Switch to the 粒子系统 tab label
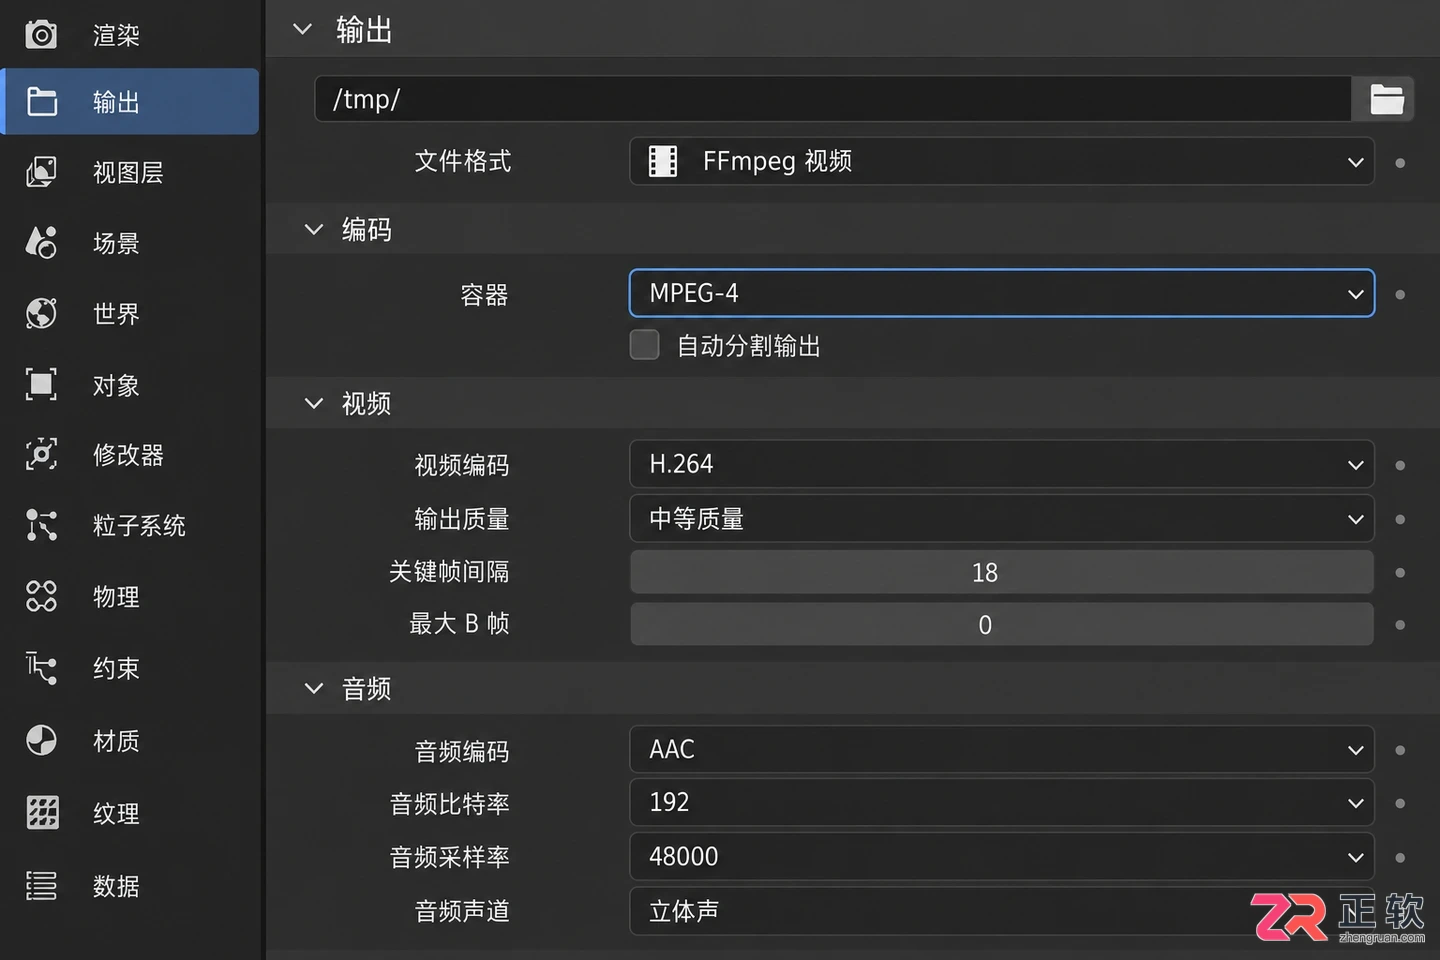 tap(140, 526)
